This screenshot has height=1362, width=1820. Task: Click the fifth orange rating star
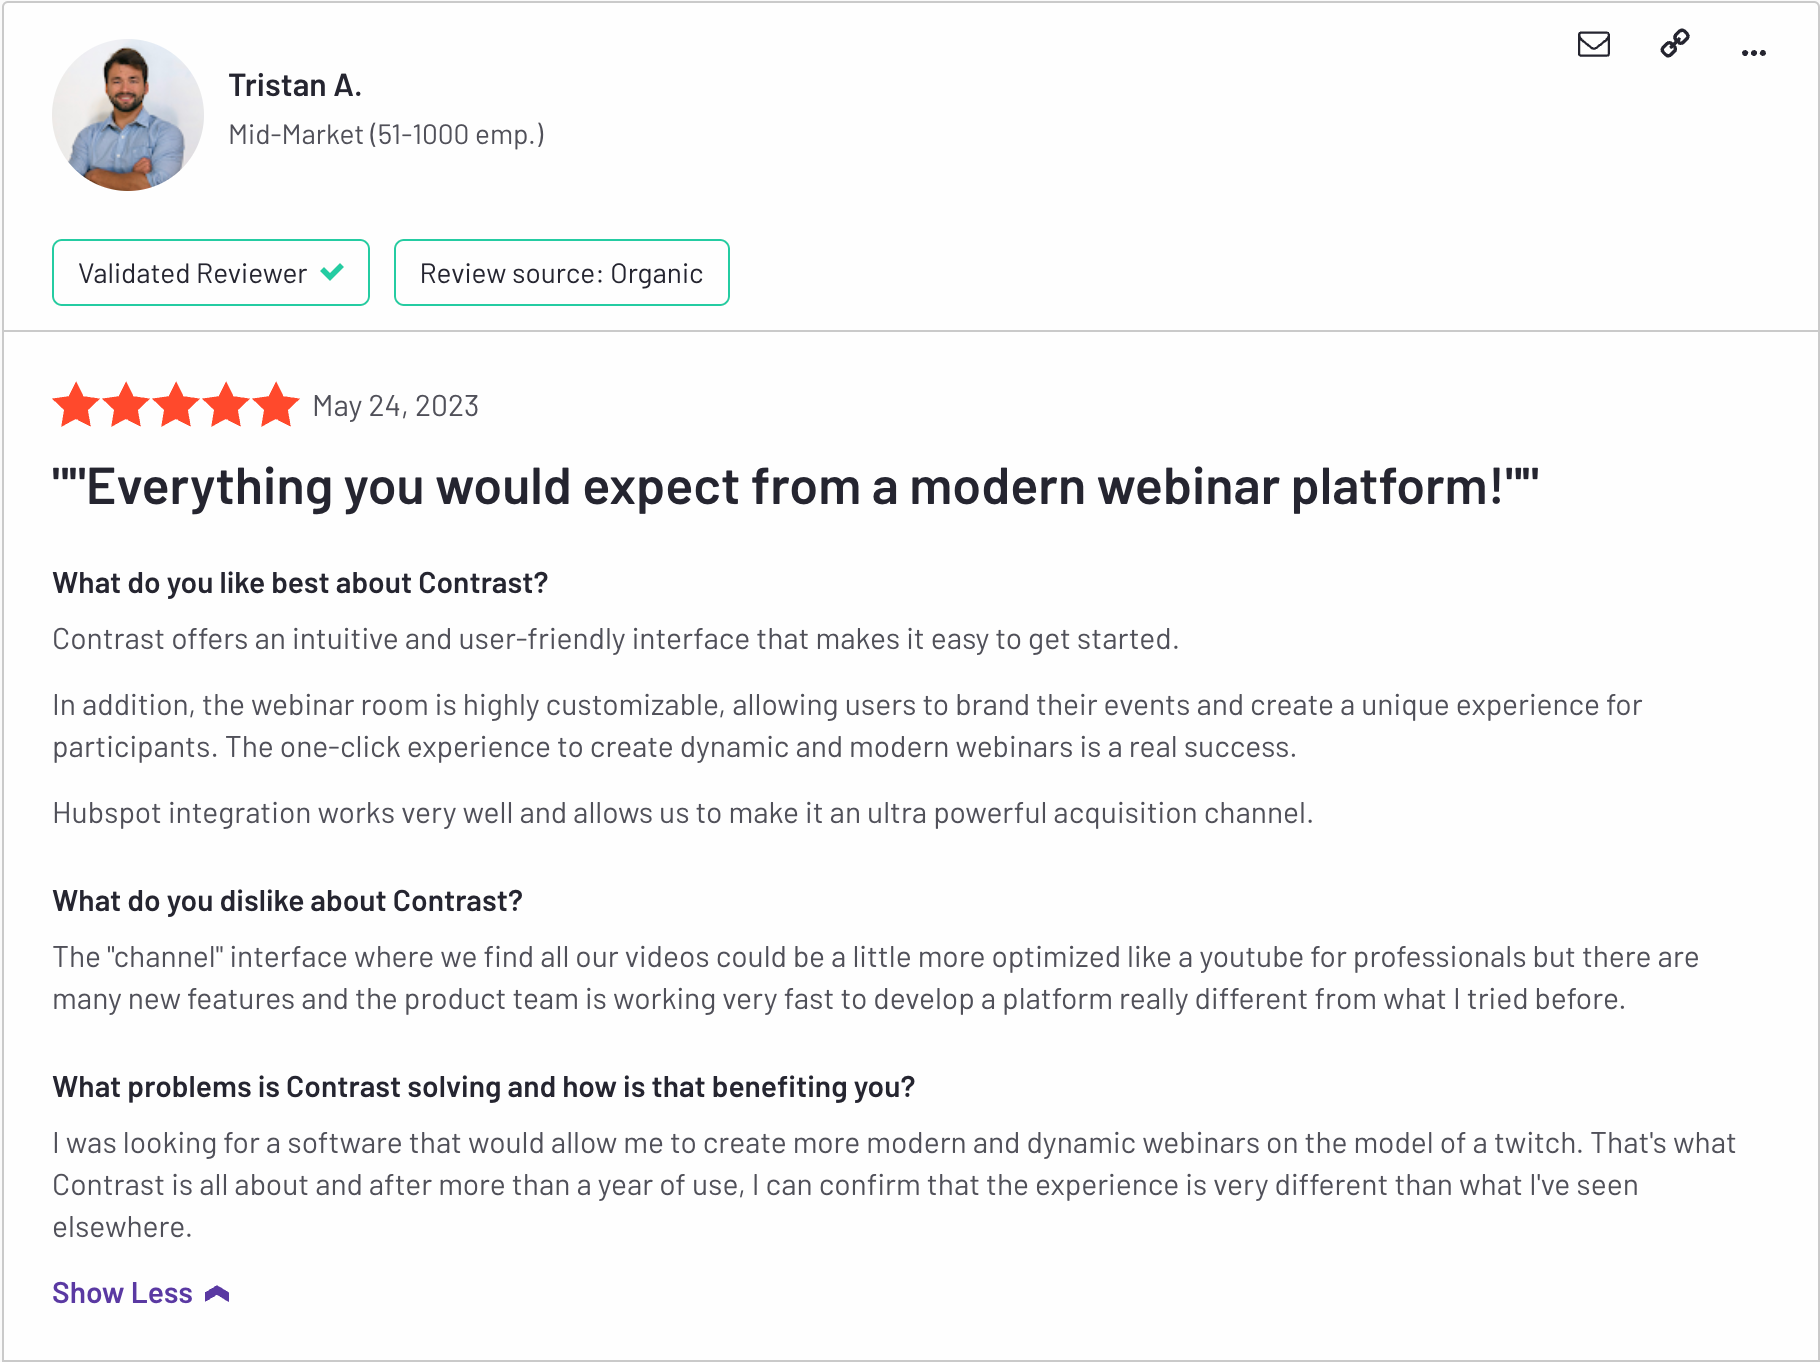coord(276,405)
